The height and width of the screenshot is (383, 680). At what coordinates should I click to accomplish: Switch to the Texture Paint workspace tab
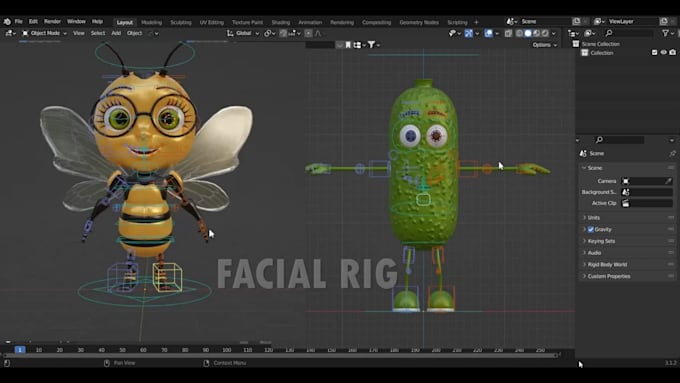click(x=247, y=22)
